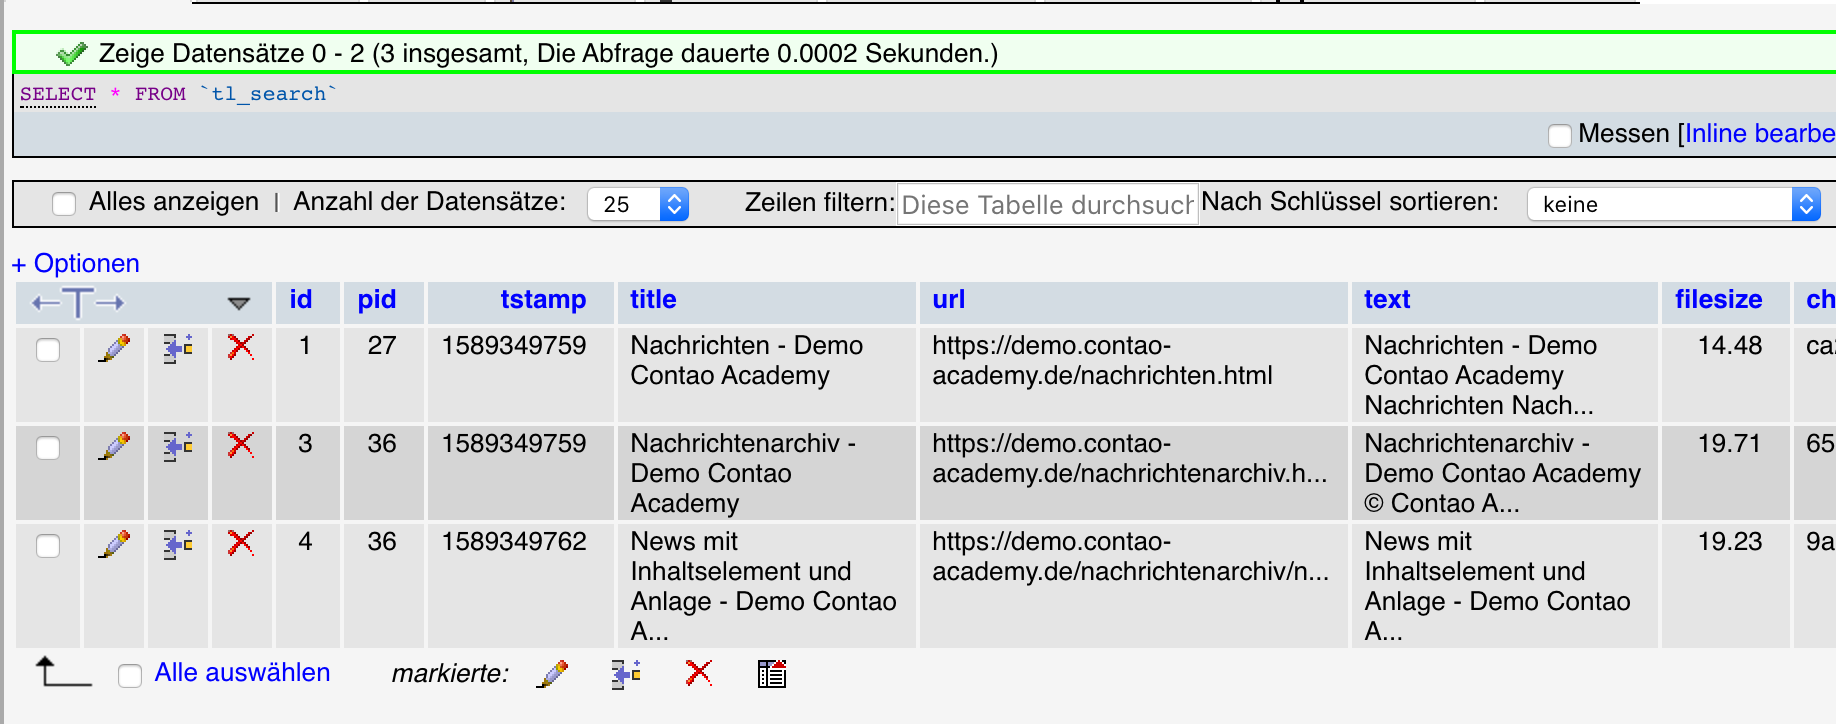
Task: Delete row with id 3 via red X
Action: click(241, 445)
